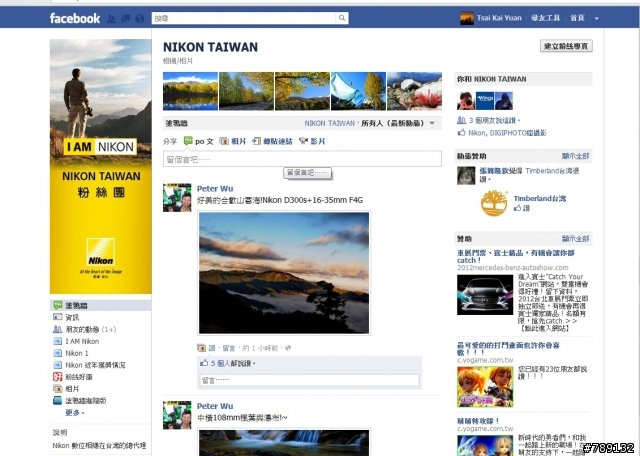
Task: Open the account dropdown arrow in header
Action: coord(596,18)
